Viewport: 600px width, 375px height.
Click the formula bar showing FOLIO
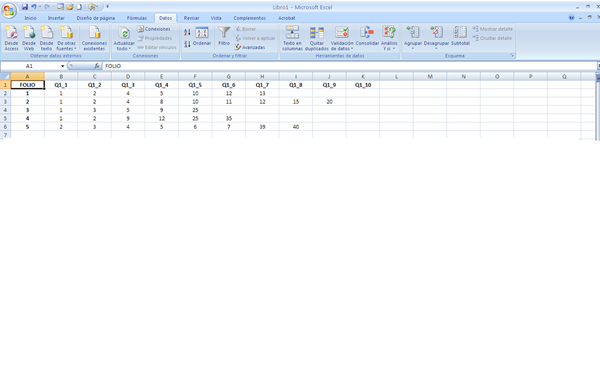click(348, 66)
